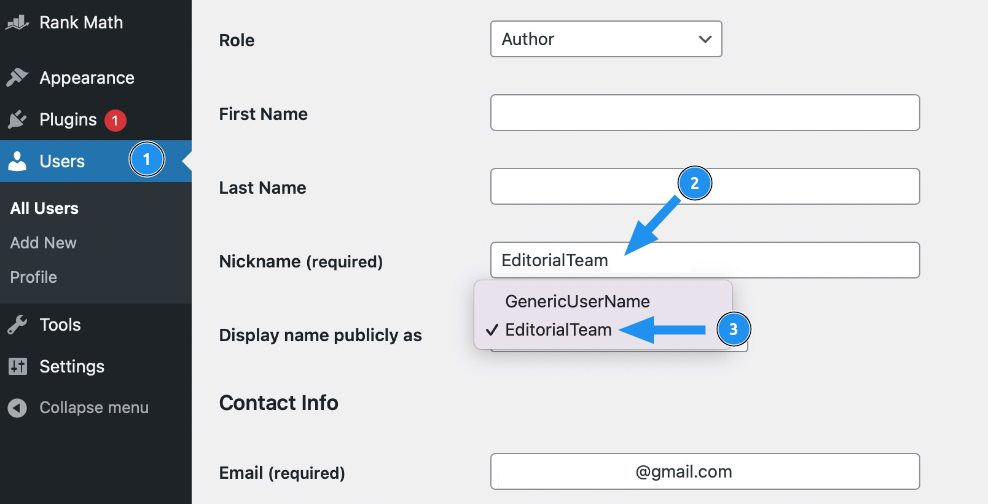The image size is (988, 504).
Task: Click the Users person icon
Action: tap(18, 161)
